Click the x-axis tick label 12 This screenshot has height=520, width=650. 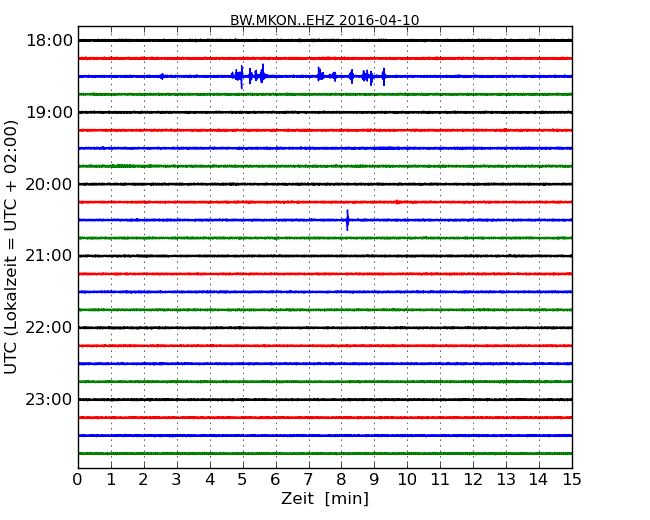[x=473, y=480]
